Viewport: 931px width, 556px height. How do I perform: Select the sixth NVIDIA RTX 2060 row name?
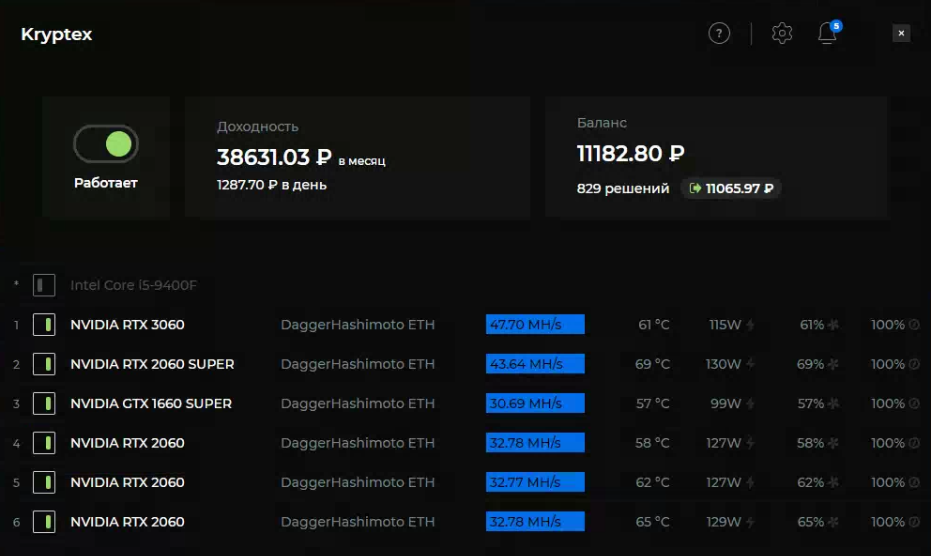coord(127,522)
